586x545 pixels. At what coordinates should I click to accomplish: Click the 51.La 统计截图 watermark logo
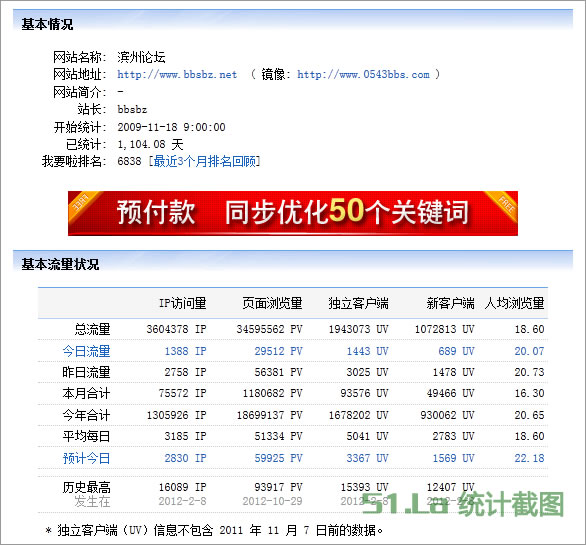[x=463, y=504]
